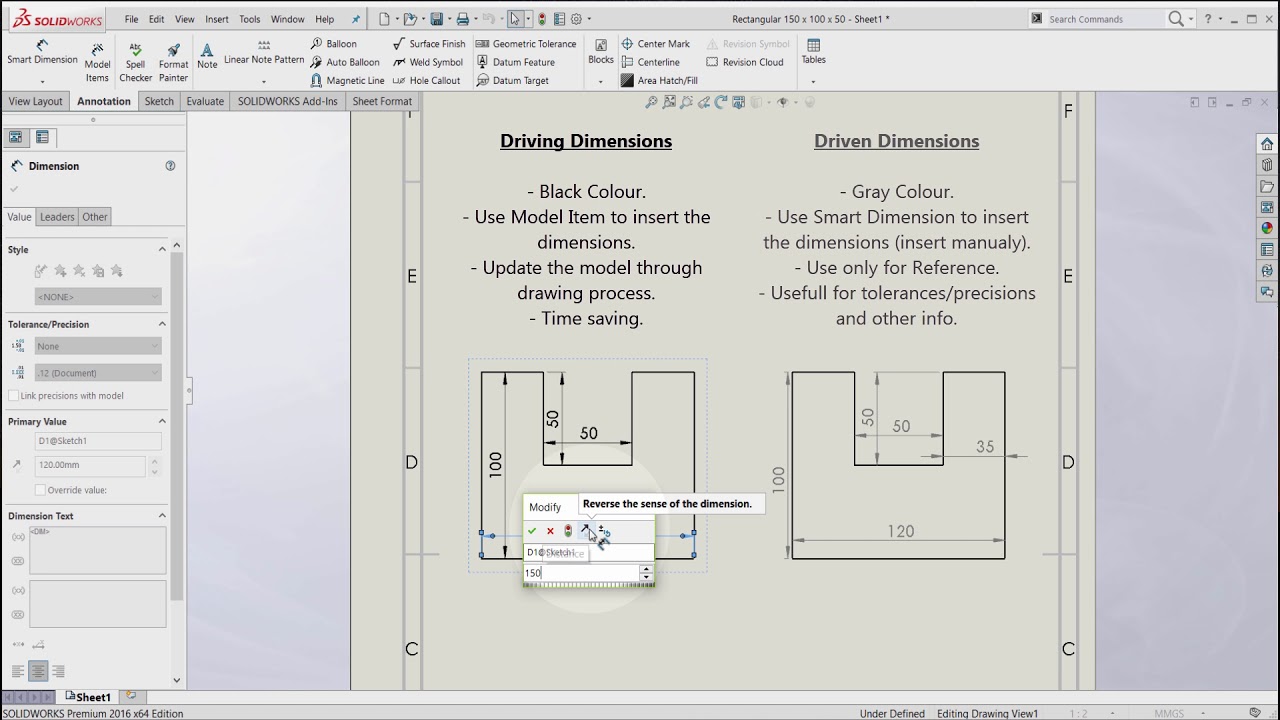Launch the Spell Checker

point(136,62)
